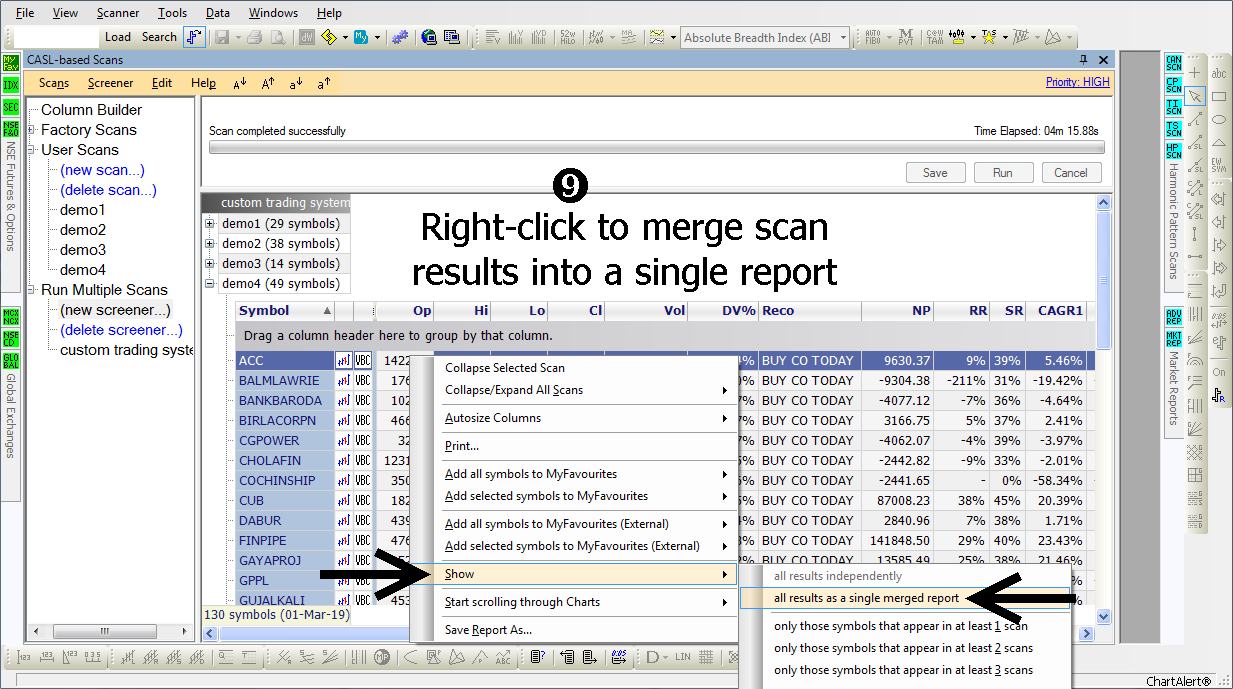Toggle the On drawing toolbar switch

1219,372
